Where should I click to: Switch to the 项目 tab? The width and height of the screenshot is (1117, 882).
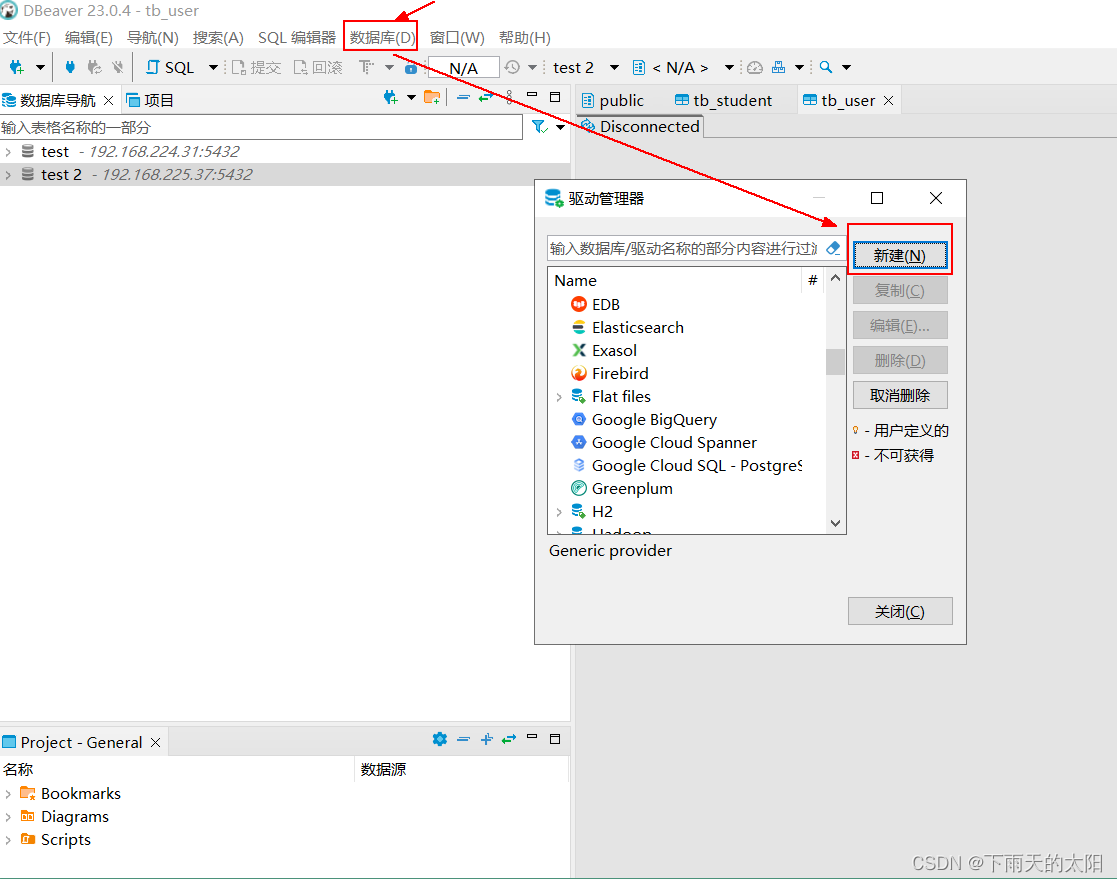(150, 100)
